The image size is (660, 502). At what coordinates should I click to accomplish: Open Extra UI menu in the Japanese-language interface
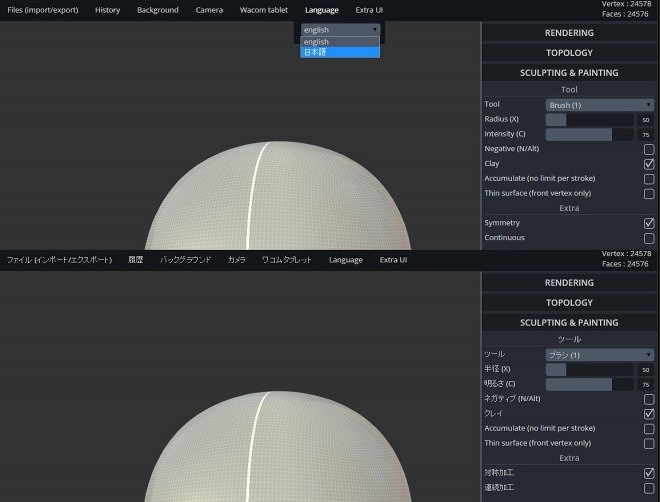point(393,260)
